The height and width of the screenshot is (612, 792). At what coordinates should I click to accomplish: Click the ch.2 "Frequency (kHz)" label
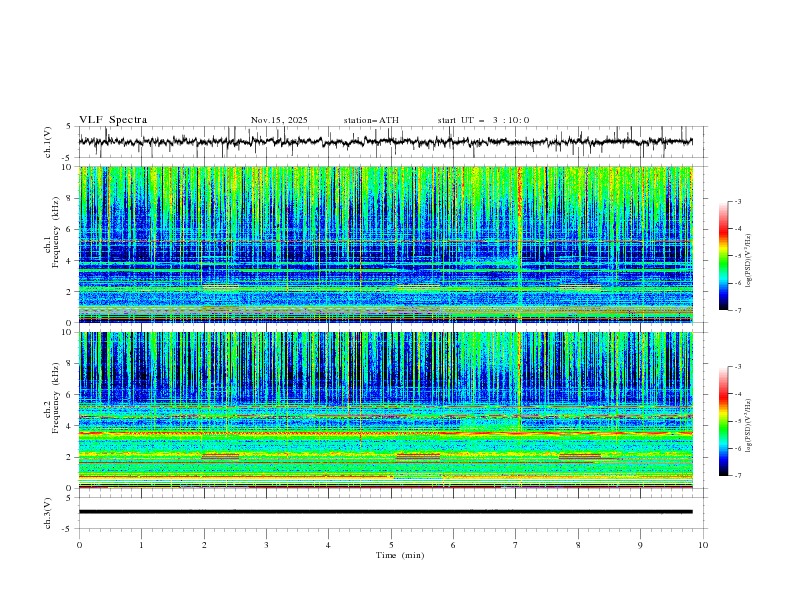(56, 397)
